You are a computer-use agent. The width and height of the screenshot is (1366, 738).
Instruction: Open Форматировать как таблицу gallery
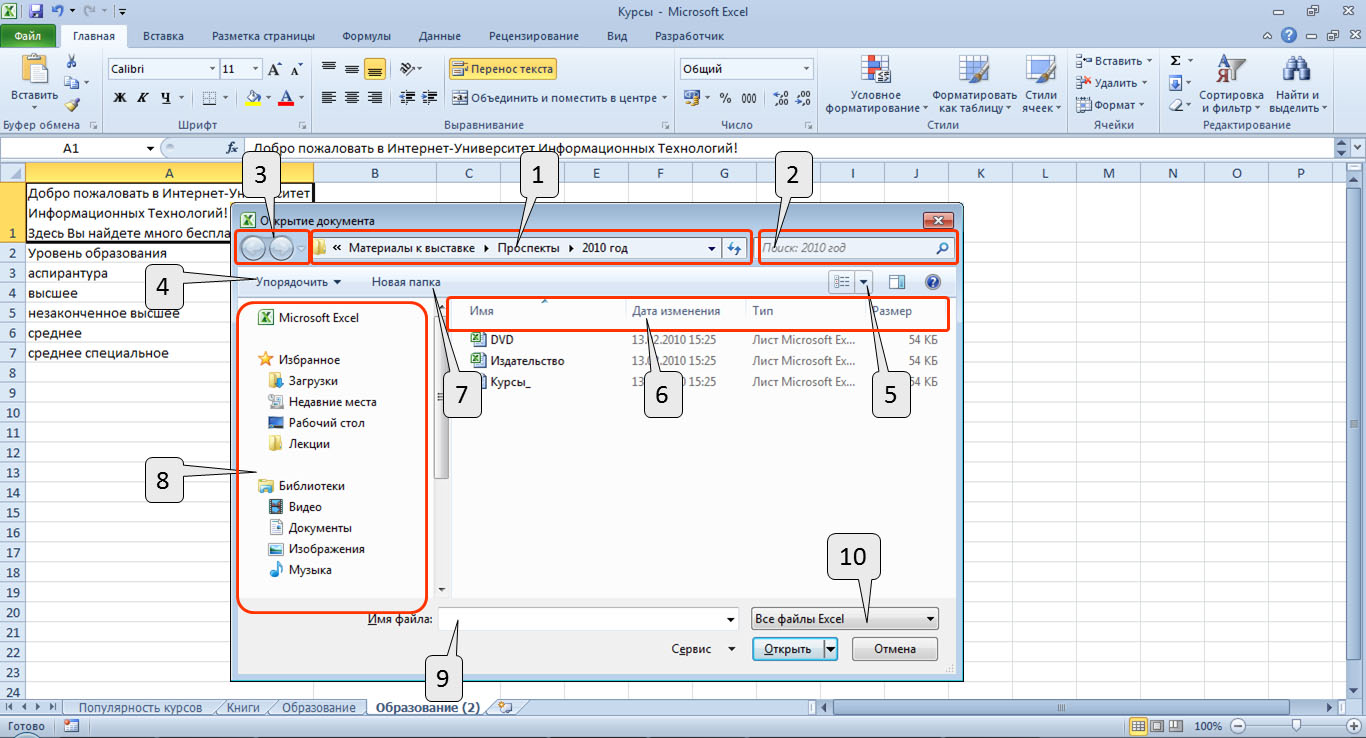973,85
